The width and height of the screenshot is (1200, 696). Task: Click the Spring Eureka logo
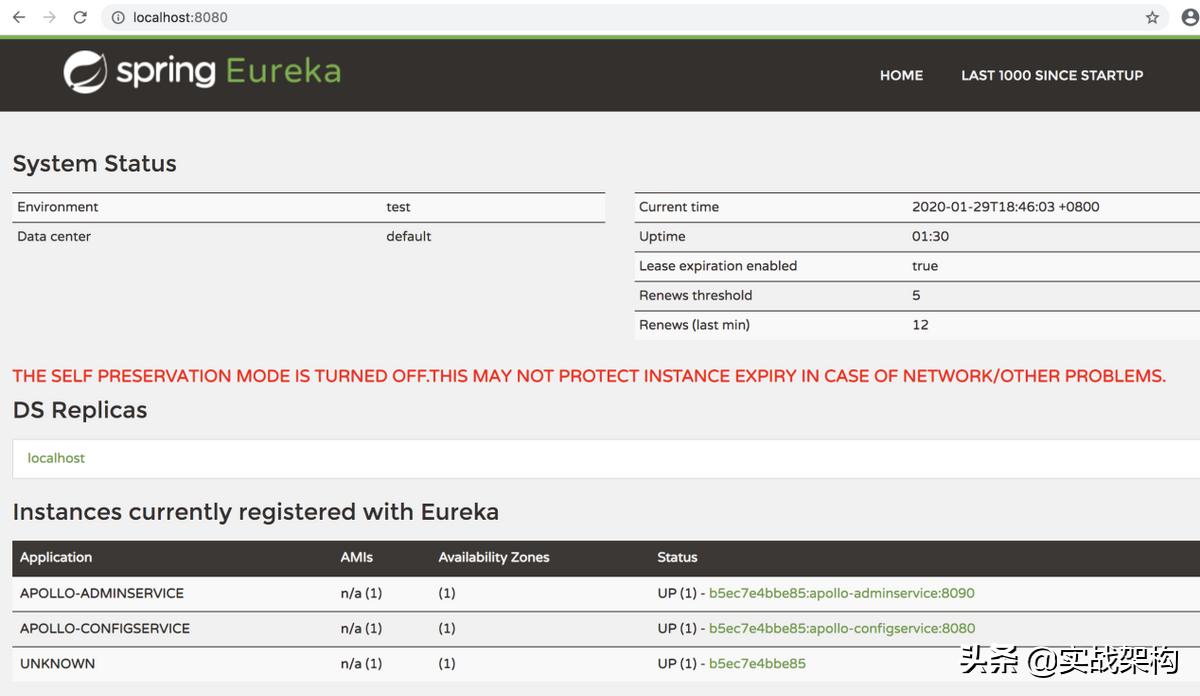[202, 72]
